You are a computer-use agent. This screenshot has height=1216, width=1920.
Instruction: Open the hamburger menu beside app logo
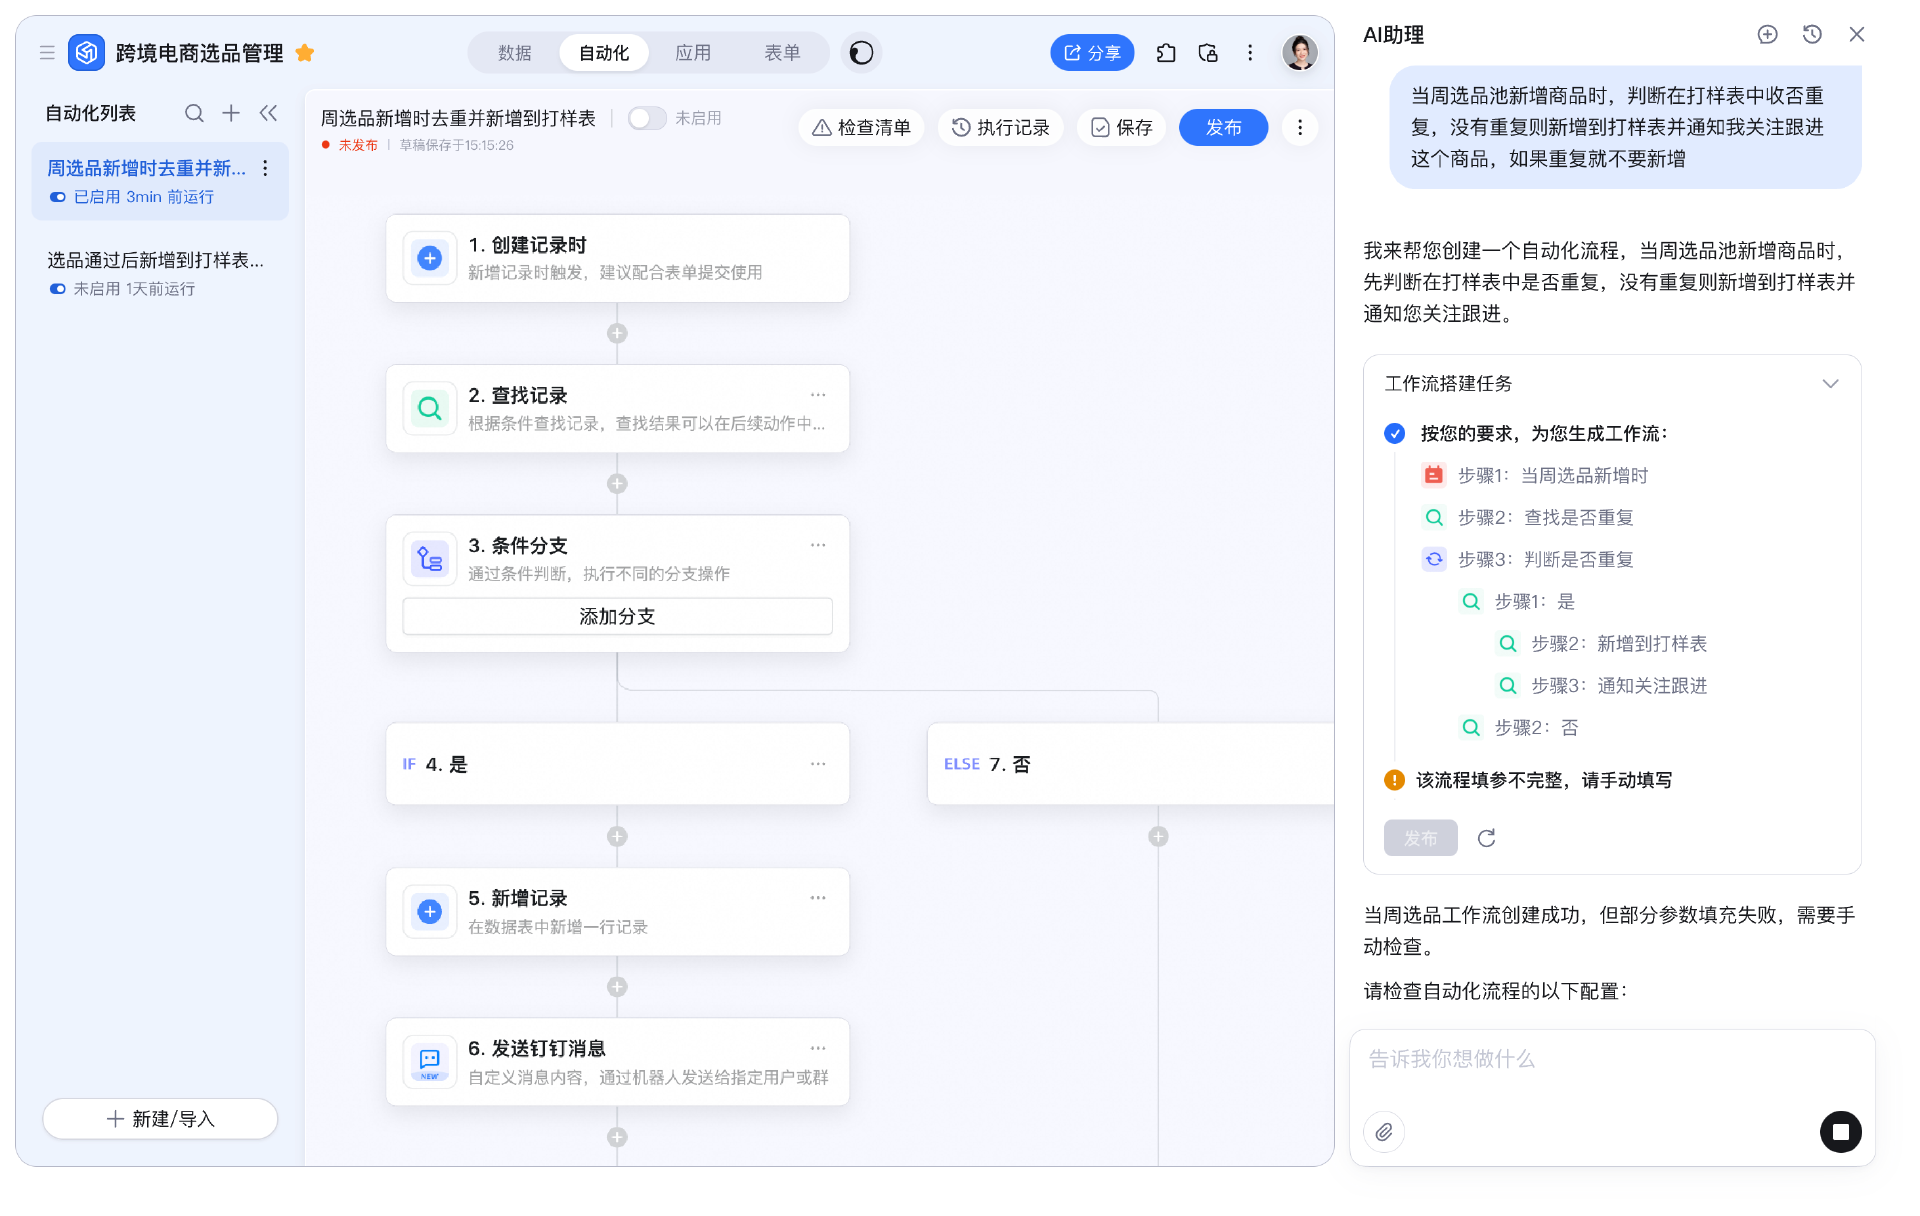coord(47,53)
